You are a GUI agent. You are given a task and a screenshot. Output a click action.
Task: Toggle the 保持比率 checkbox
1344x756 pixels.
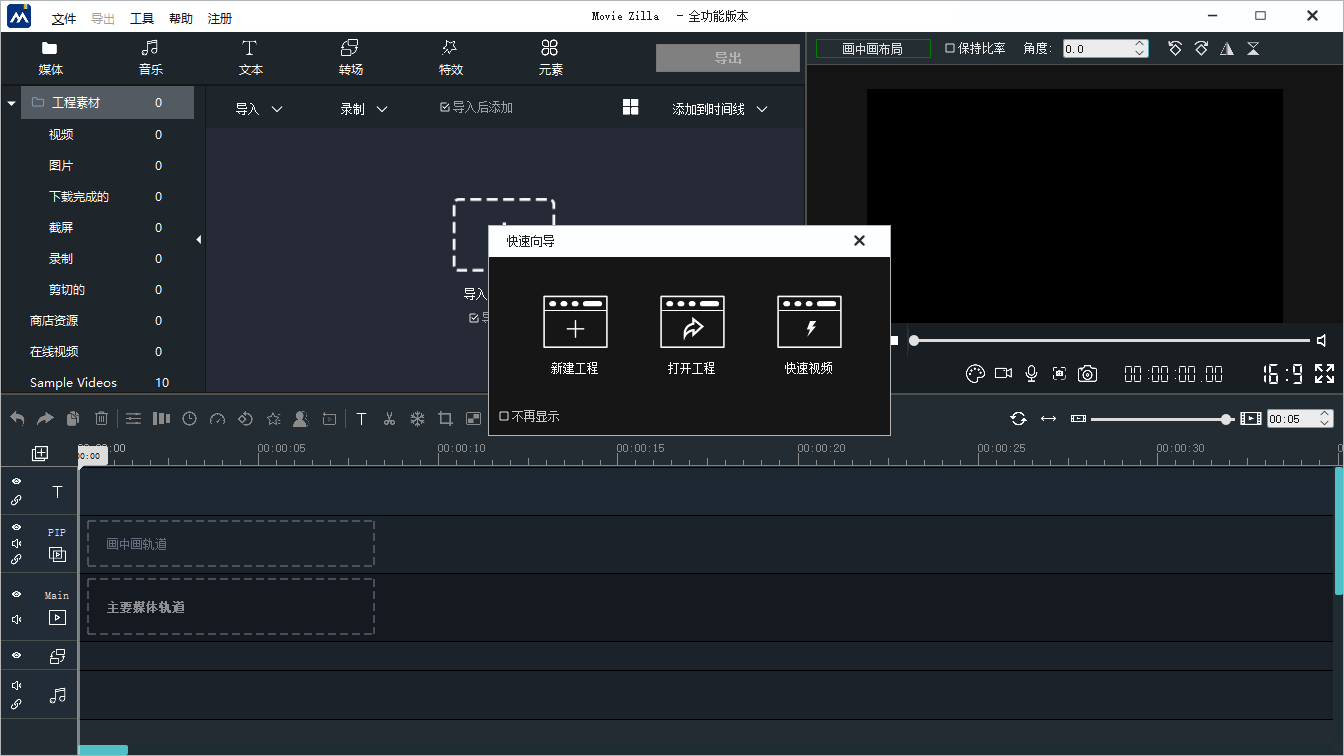(950, 48)
